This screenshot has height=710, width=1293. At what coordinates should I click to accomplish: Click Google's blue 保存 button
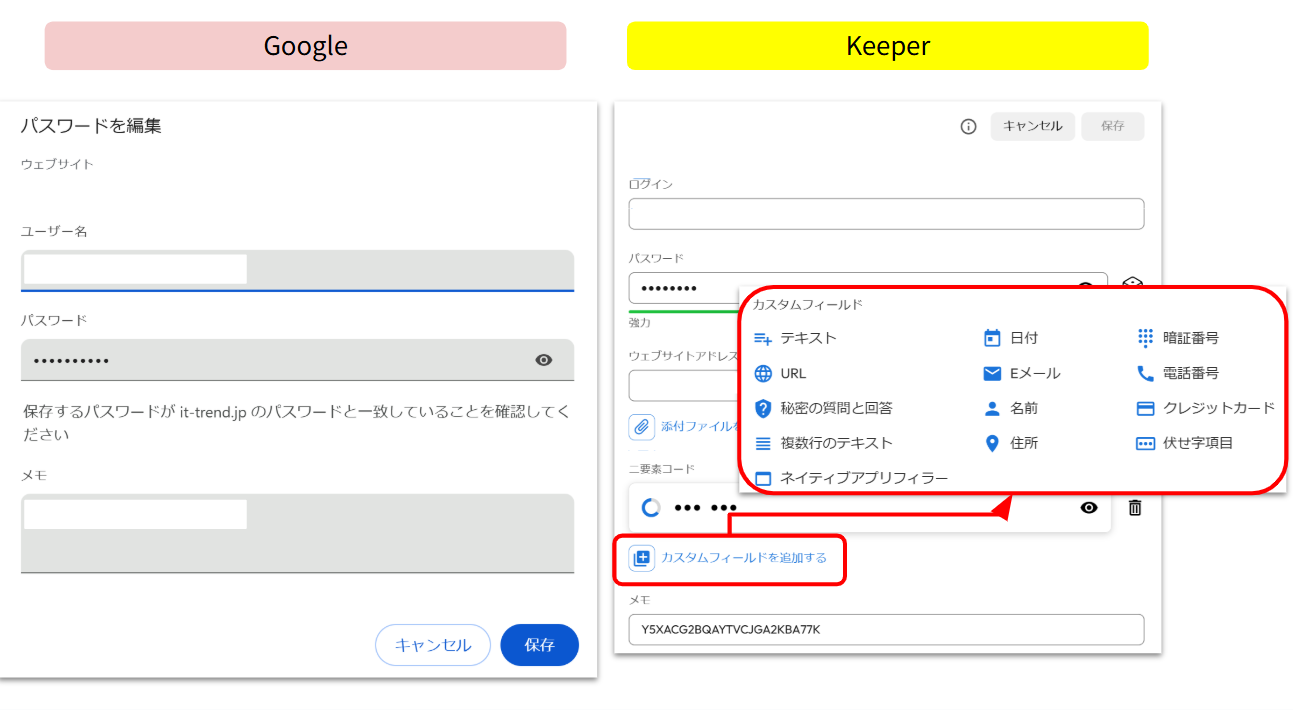click(539, 645)
